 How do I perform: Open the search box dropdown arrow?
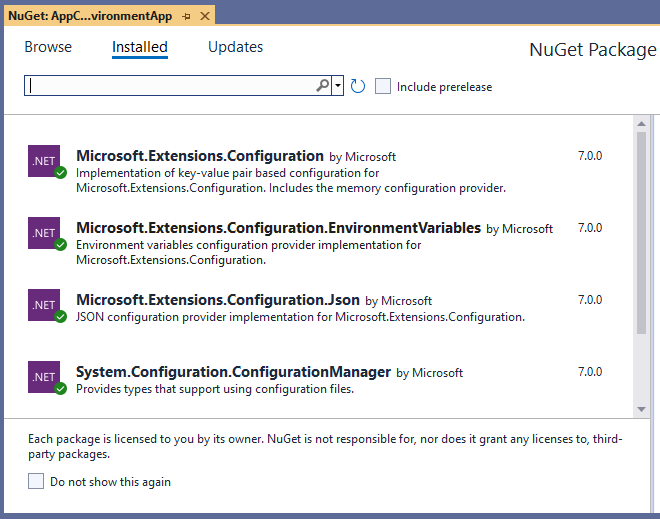(x=338, y=85)
